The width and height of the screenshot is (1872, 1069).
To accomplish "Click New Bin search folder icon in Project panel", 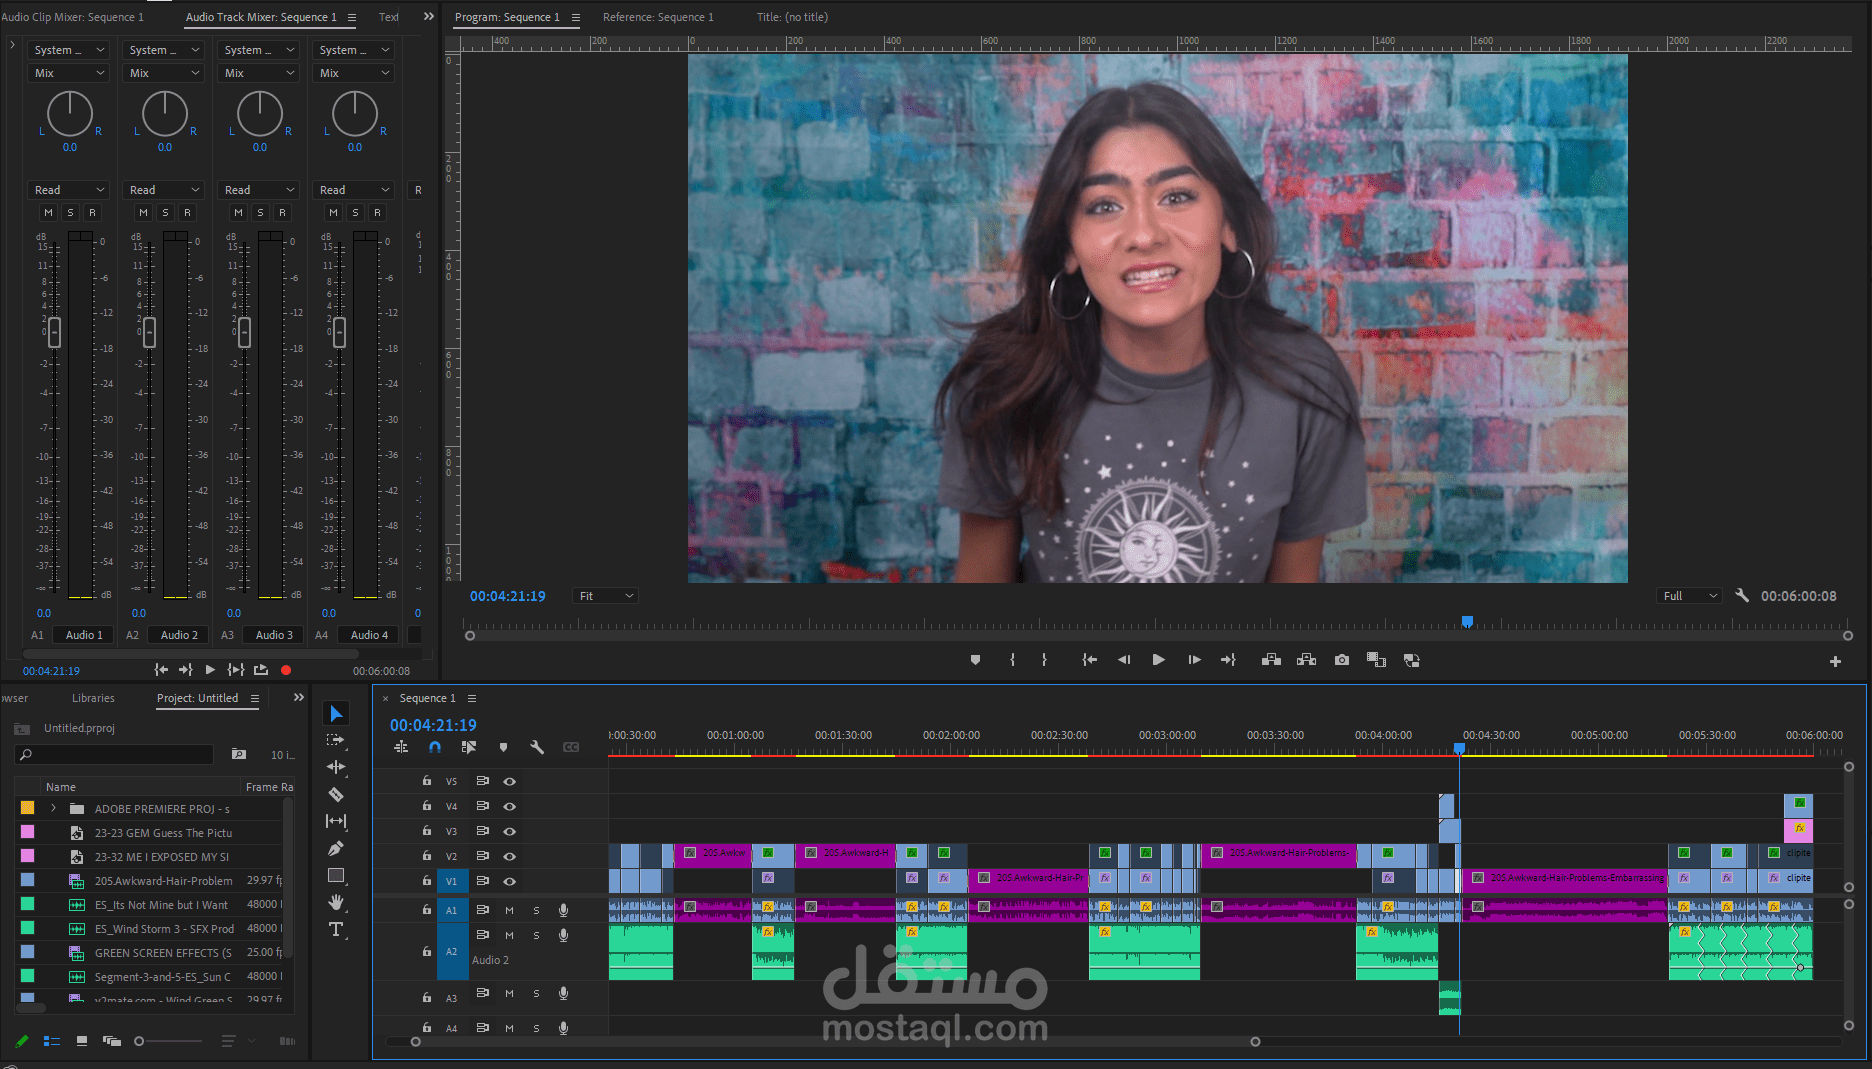I will 239,754.
